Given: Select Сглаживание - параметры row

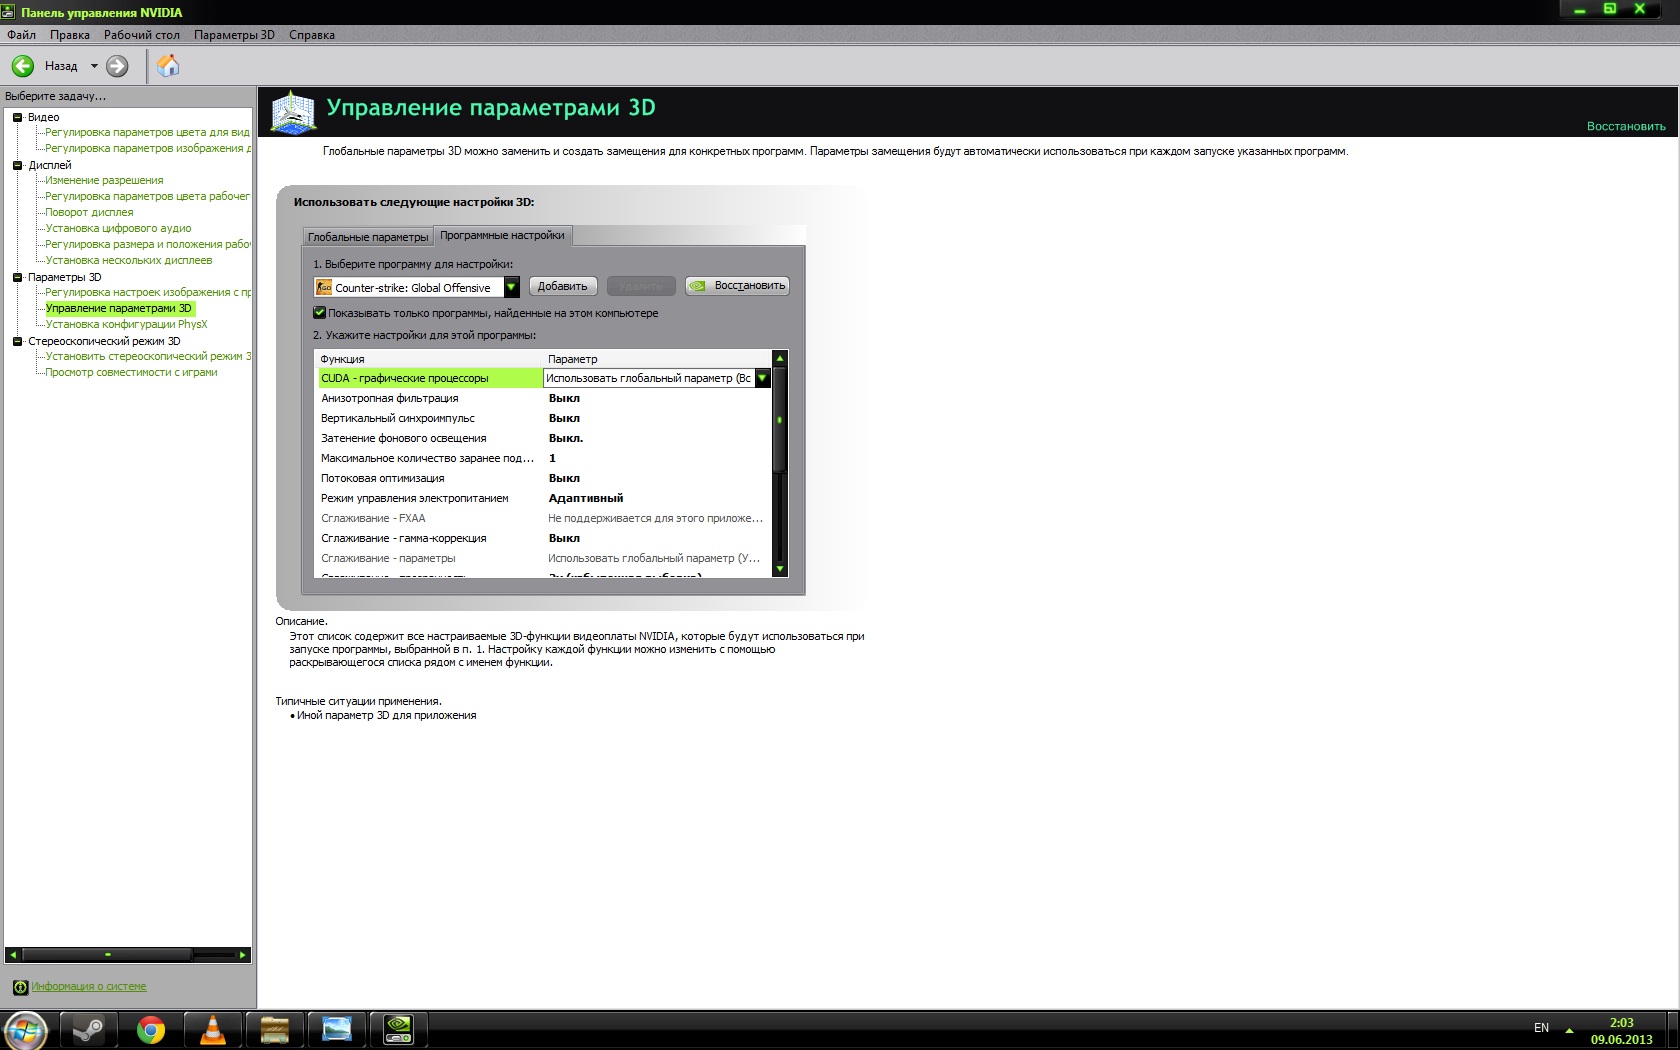Looking at the screenshot, I should click(x=543, y=558).
